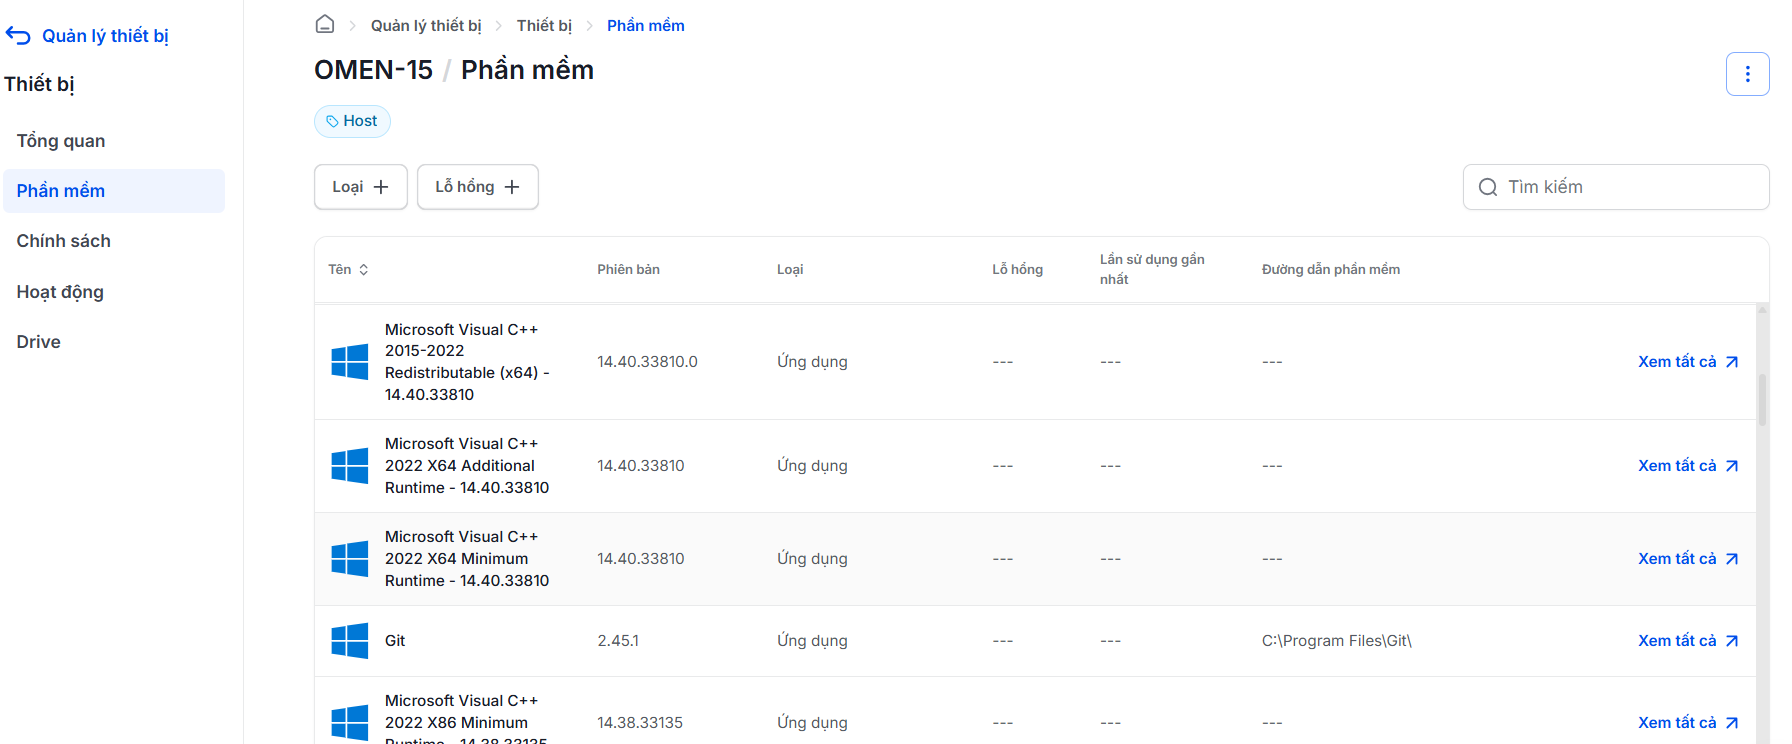Click the magnifier search icon
Viewport: 1792px width, 744px height.
tap(1488, 187)
